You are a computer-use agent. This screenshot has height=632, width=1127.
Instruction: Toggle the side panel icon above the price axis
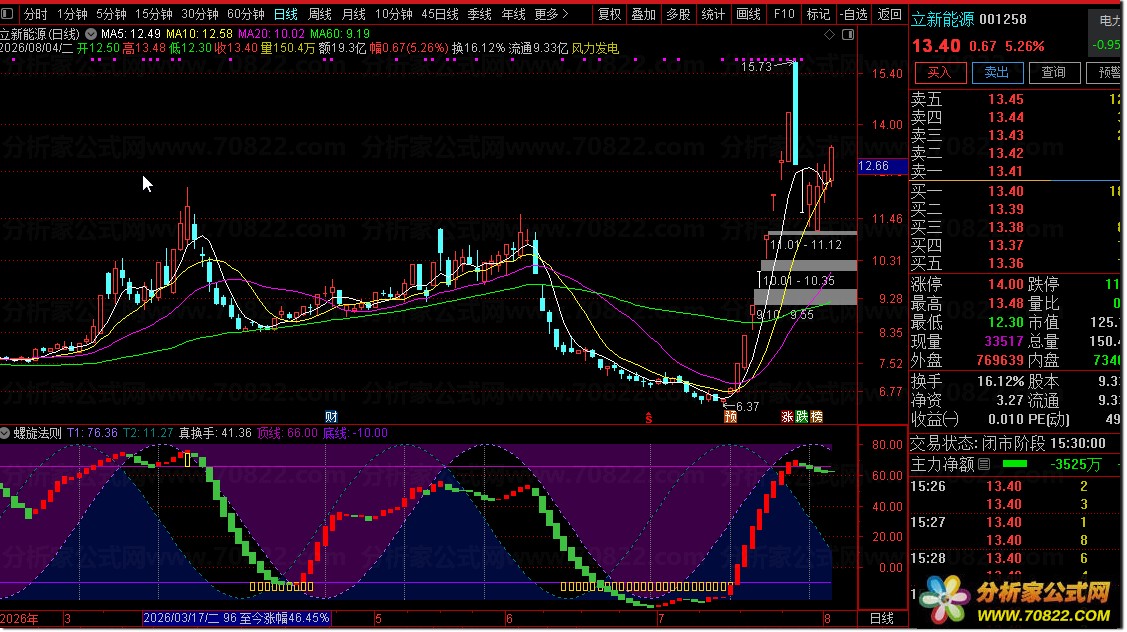(848, 35)
